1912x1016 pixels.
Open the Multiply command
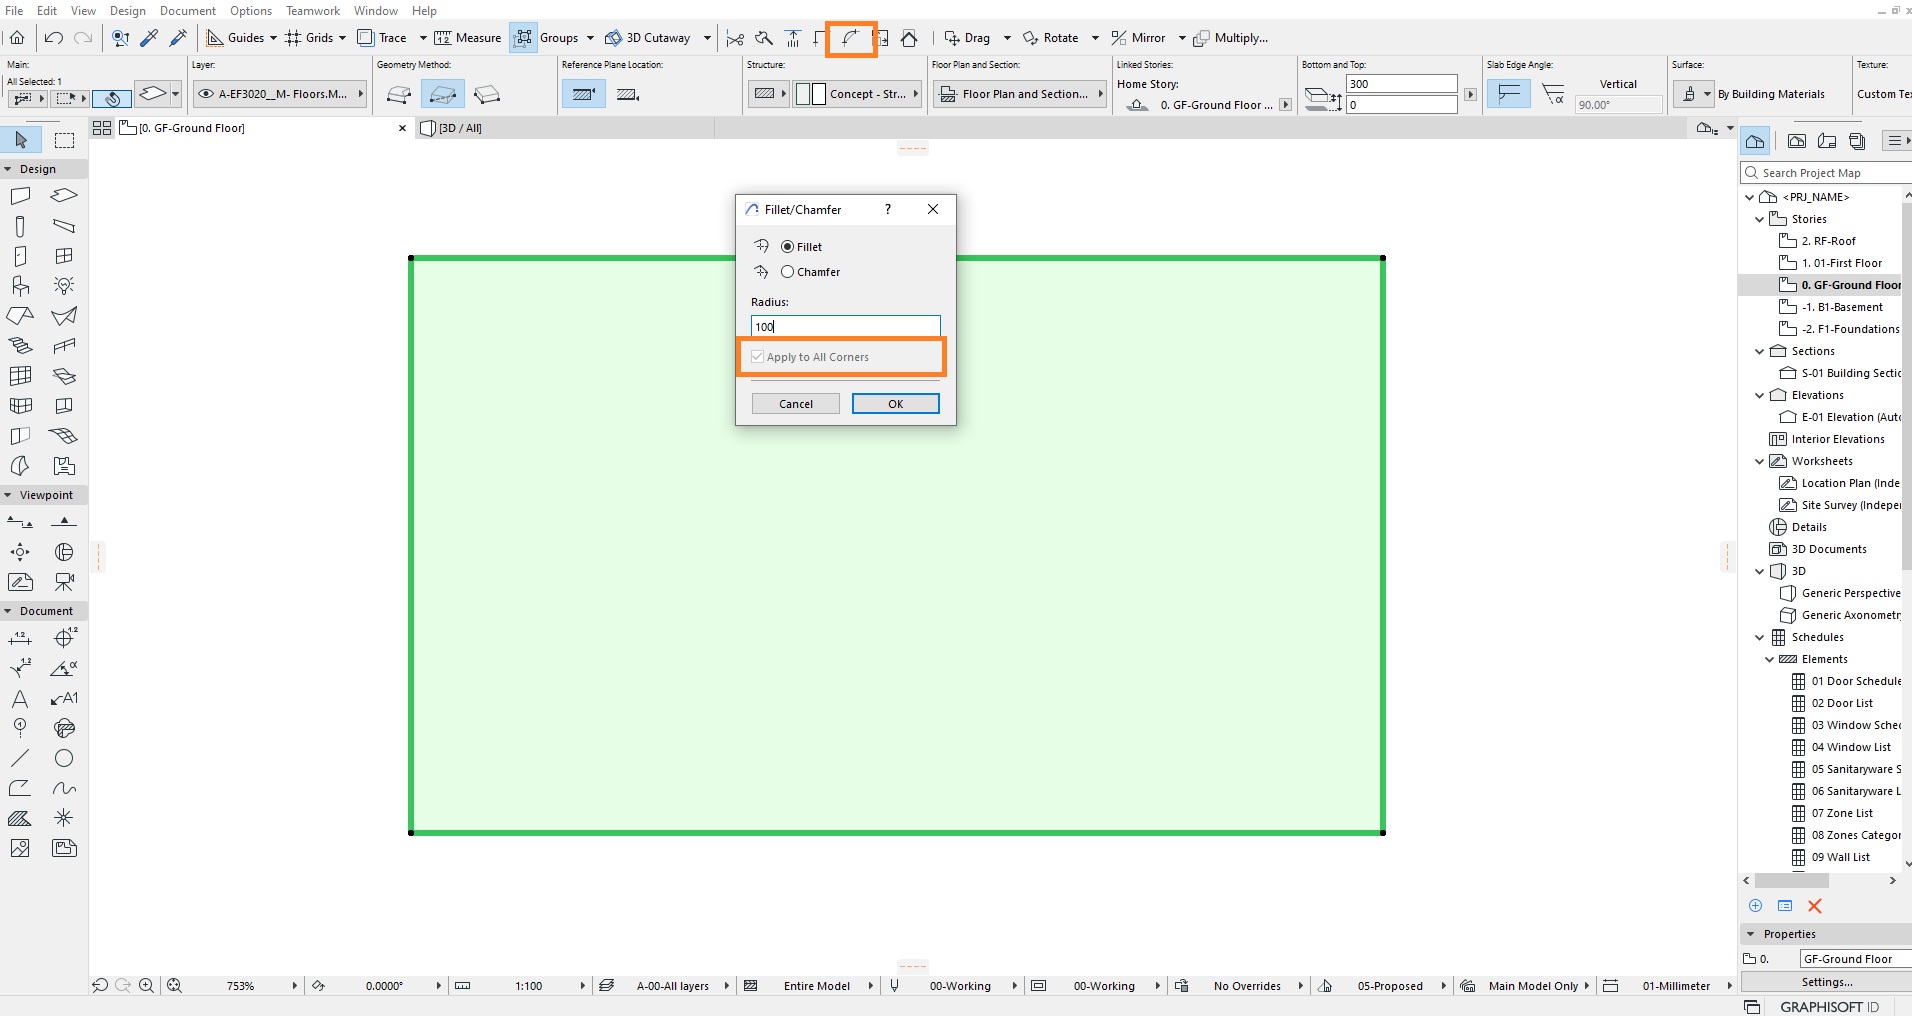1231,38
